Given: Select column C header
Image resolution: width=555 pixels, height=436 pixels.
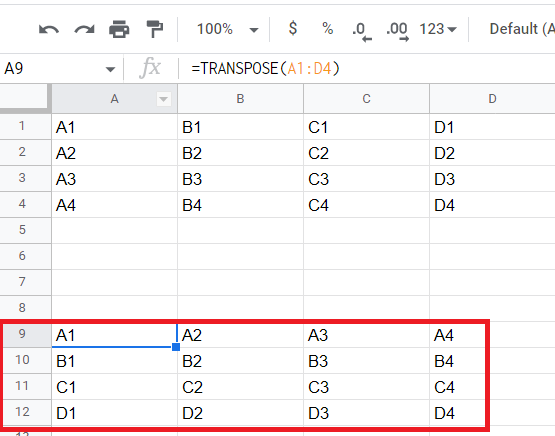Looking at the screenshot, I should pos(366,99).
